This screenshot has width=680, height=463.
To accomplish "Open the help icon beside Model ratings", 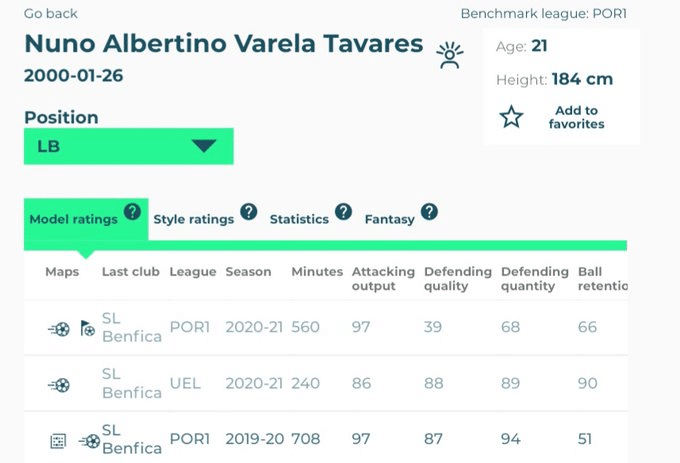I will click(132, 212).
